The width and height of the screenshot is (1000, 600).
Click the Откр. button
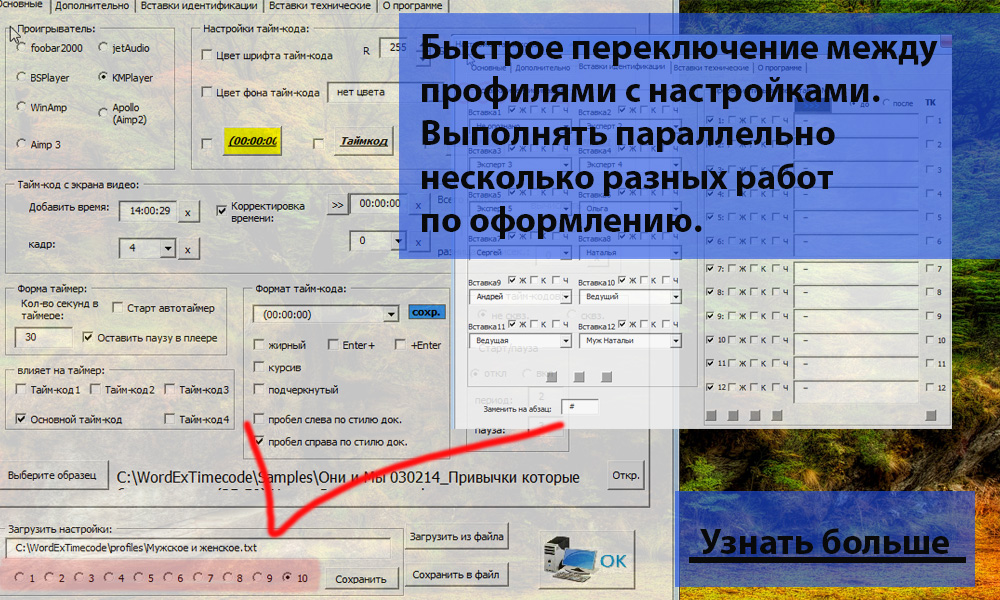tap(626, 476)
